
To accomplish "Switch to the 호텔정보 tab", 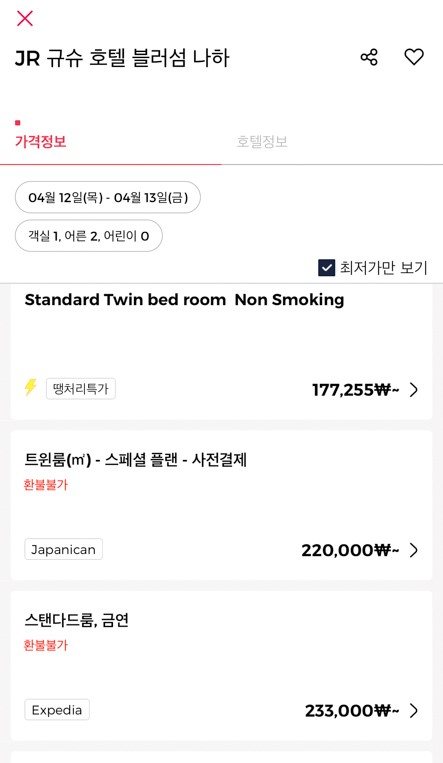I will [262, 142].
